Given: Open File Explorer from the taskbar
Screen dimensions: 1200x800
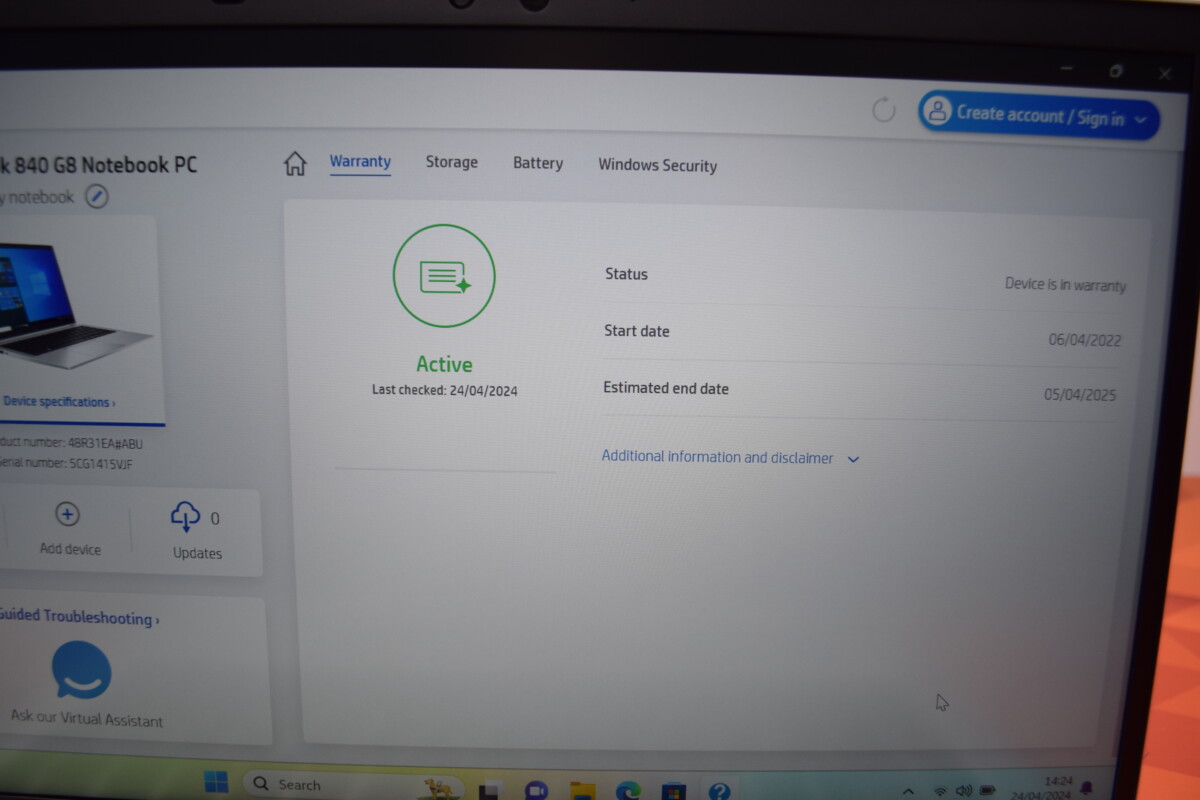Looking at the screenshot, I should tap(583, 791).
